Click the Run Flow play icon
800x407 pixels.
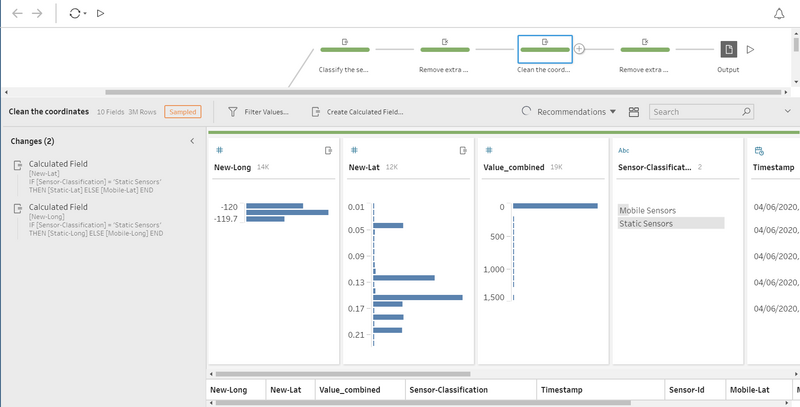(x=101, y=14)
